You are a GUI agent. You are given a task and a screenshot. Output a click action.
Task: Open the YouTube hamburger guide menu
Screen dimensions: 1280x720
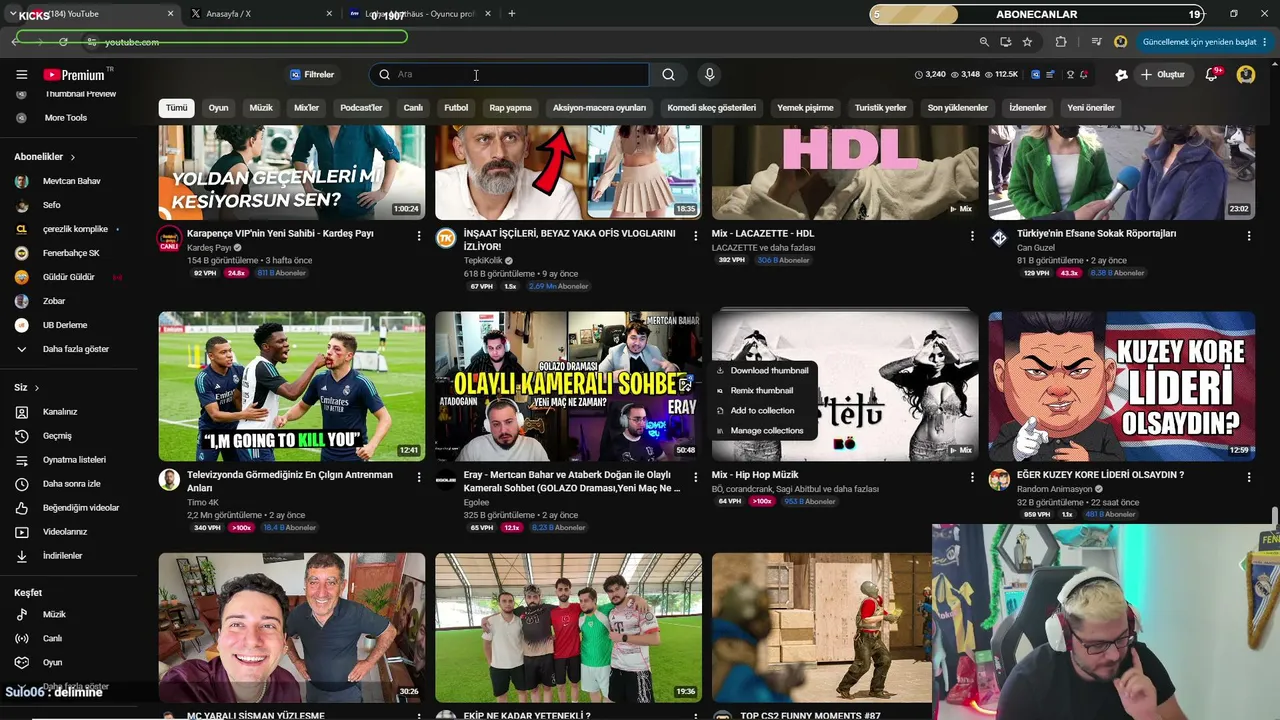(x=21, y=75)
